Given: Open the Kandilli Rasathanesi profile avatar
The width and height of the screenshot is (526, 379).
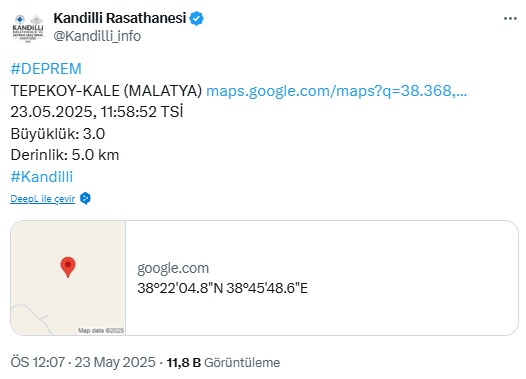Looking at the screenshot, I should point(28,28).
